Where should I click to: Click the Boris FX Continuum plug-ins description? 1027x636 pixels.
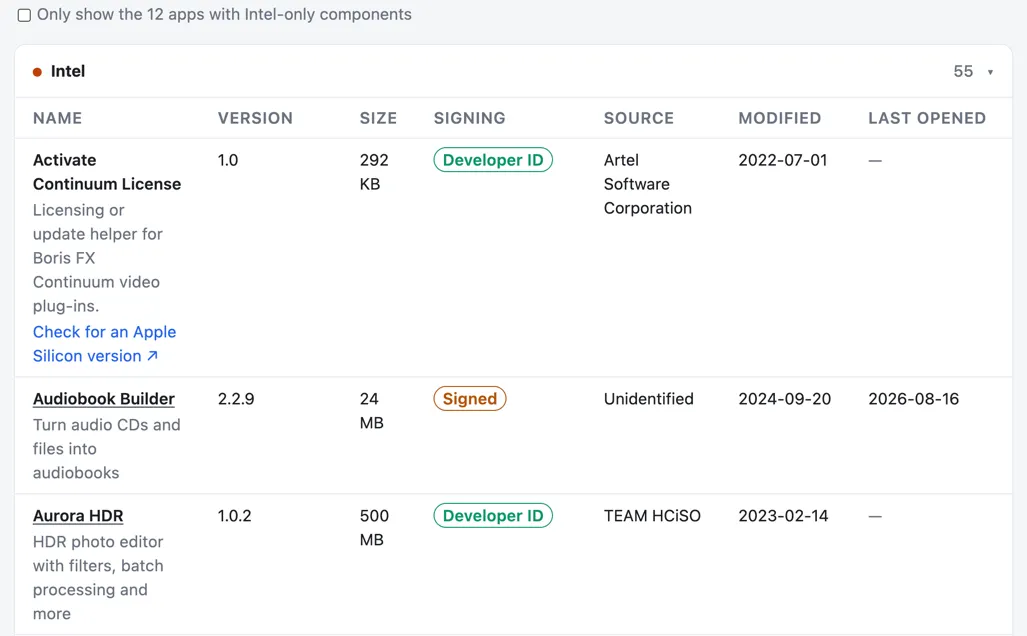[98, 258]
